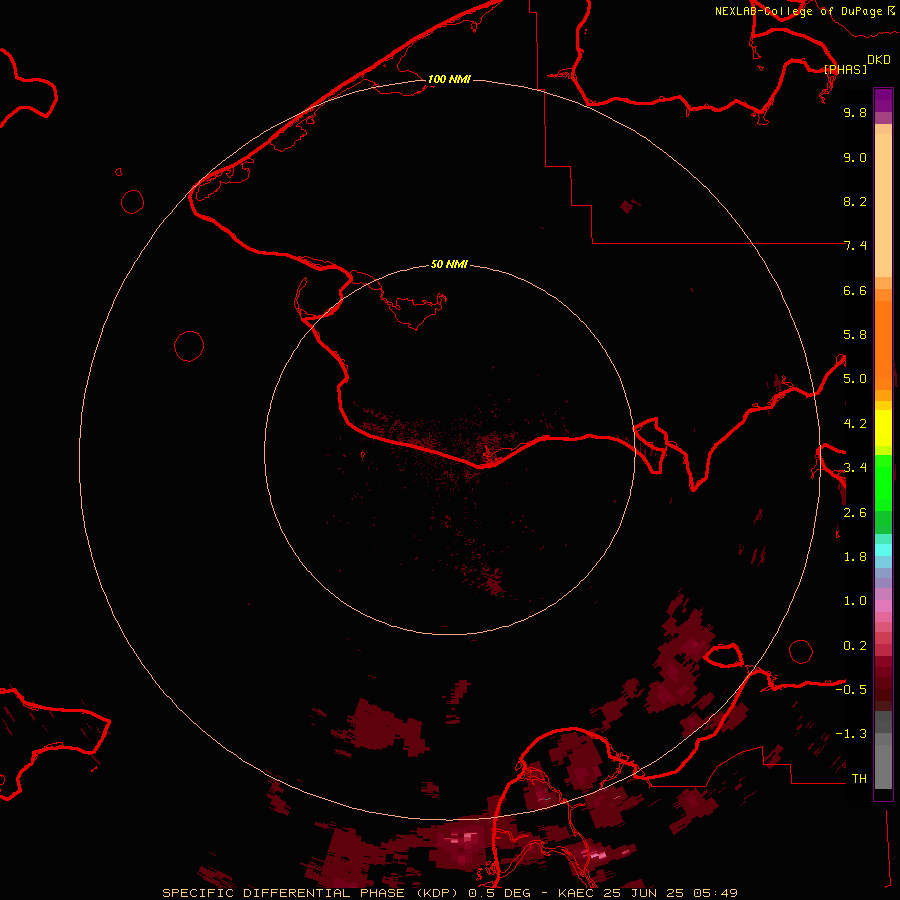Click the SPECIFIC DIFFERENTIAL PHASE (KDP) caption
This screenshot has height=900, width=900.
tap(311, 893)
